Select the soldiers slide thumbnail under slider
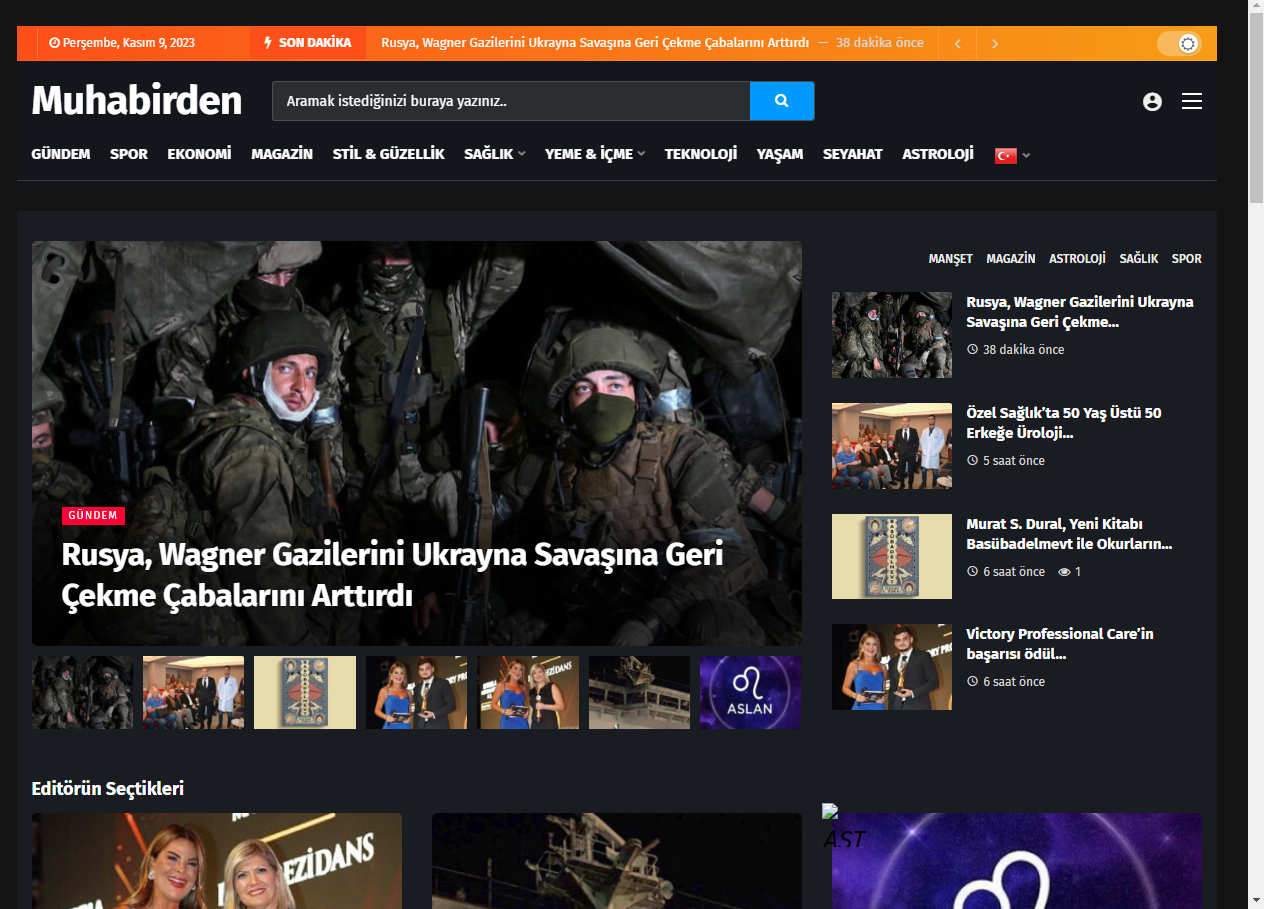 pos(82,692)
